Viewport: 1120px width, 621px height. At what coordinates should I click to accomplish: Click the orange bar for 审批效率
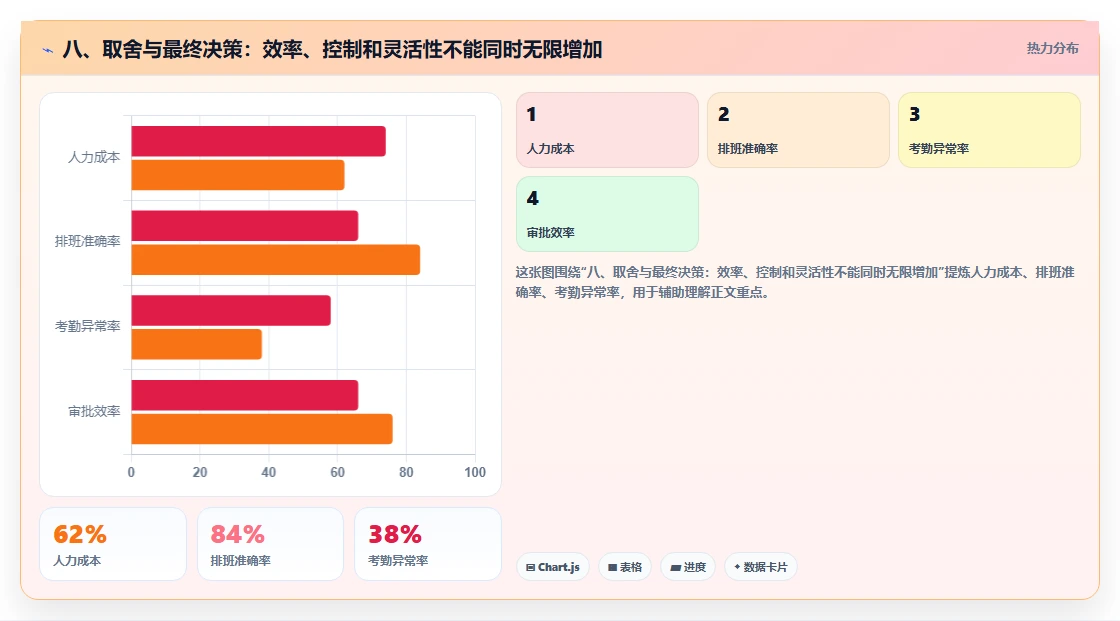[x=262, y=429]
